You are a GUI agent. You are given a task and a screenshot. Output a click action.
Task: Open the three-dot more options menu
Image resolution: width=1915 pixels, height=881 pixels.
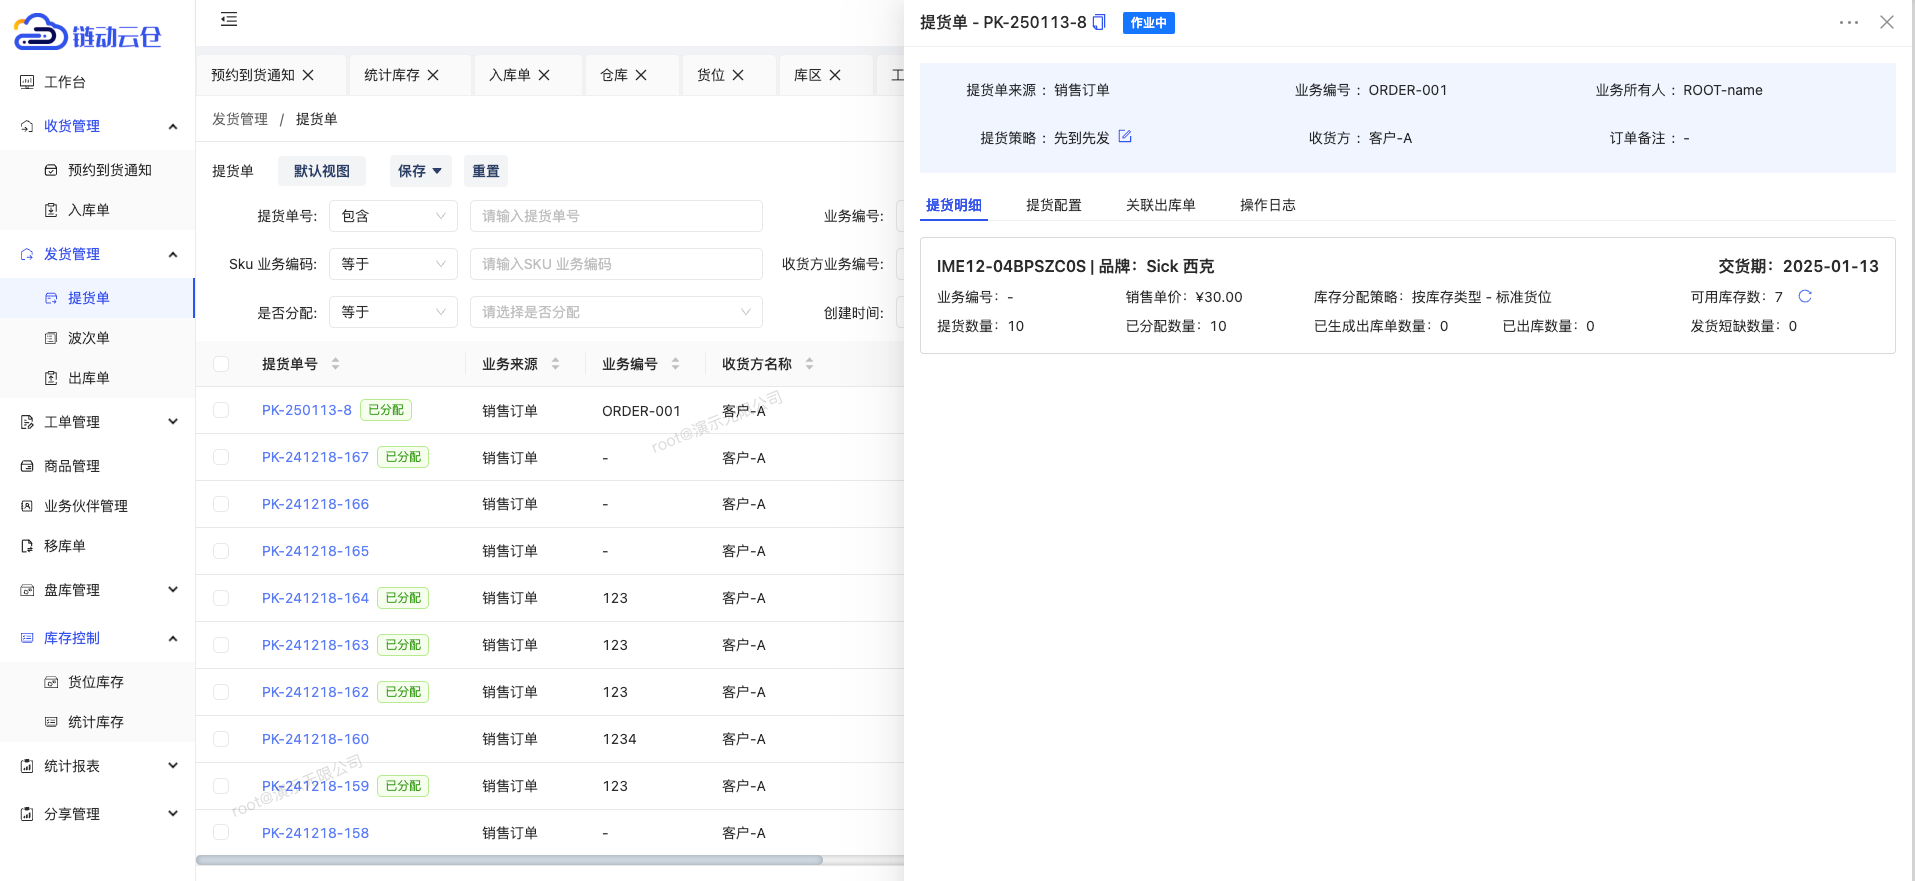(x=1848, y=22)
